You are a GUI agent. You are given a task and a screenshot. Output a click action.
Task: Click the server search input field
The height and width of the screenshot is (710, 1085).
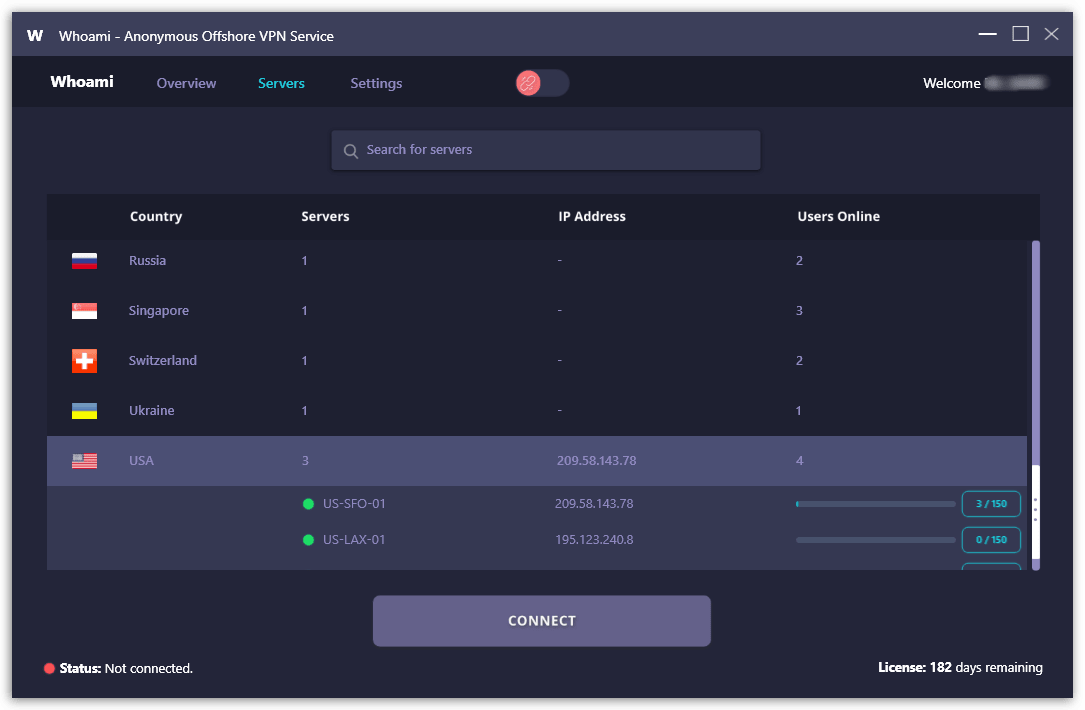click(545, 149)
